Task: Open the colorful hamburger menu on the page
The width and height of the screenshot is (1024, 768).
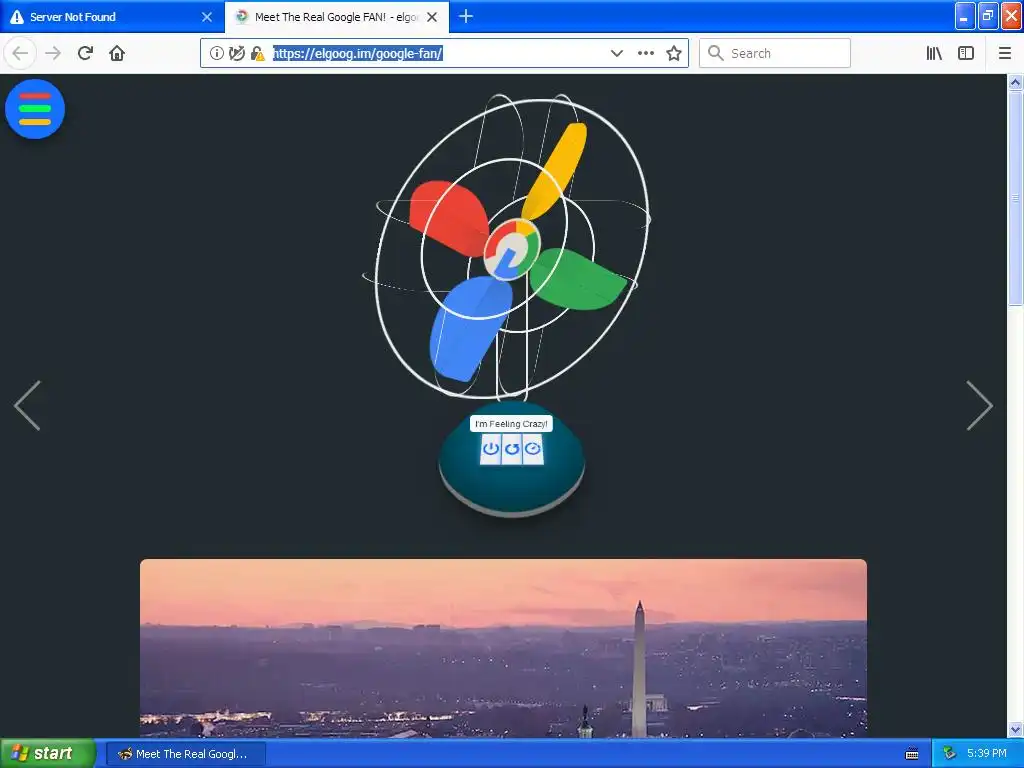Action: tap(35, 109)
